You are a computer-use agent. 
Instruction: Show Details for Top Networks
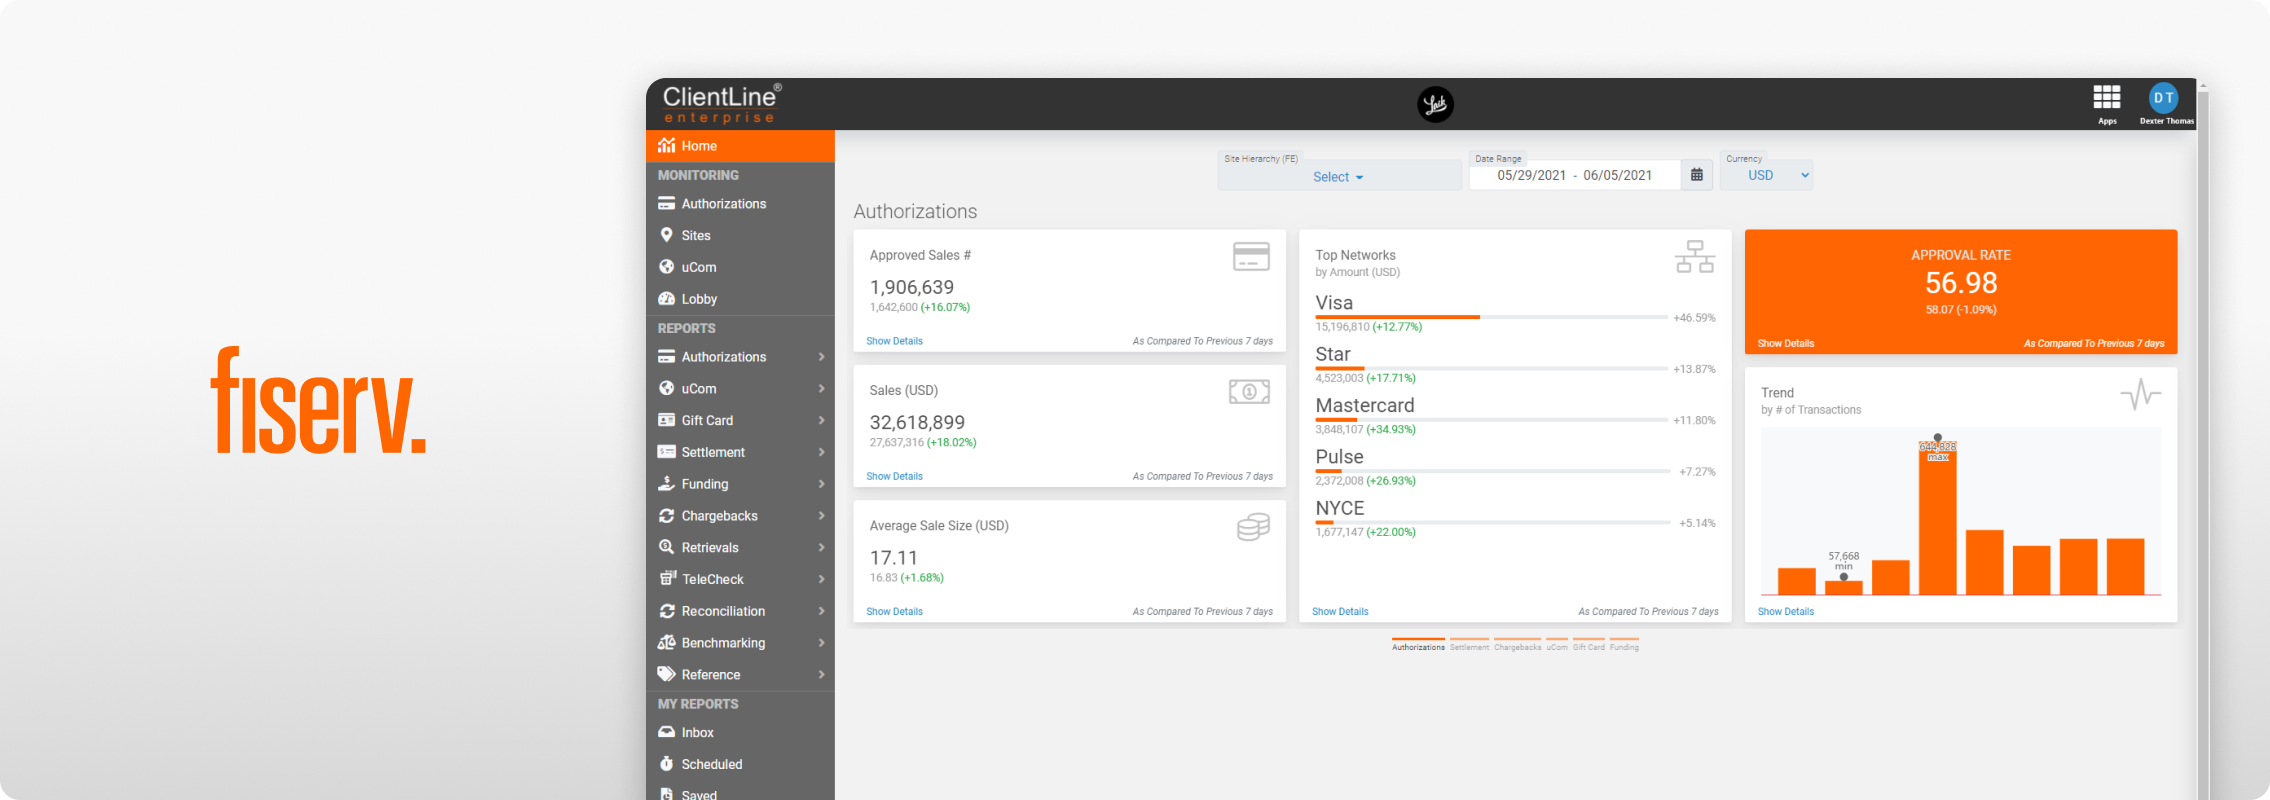tap(1340, 611)
